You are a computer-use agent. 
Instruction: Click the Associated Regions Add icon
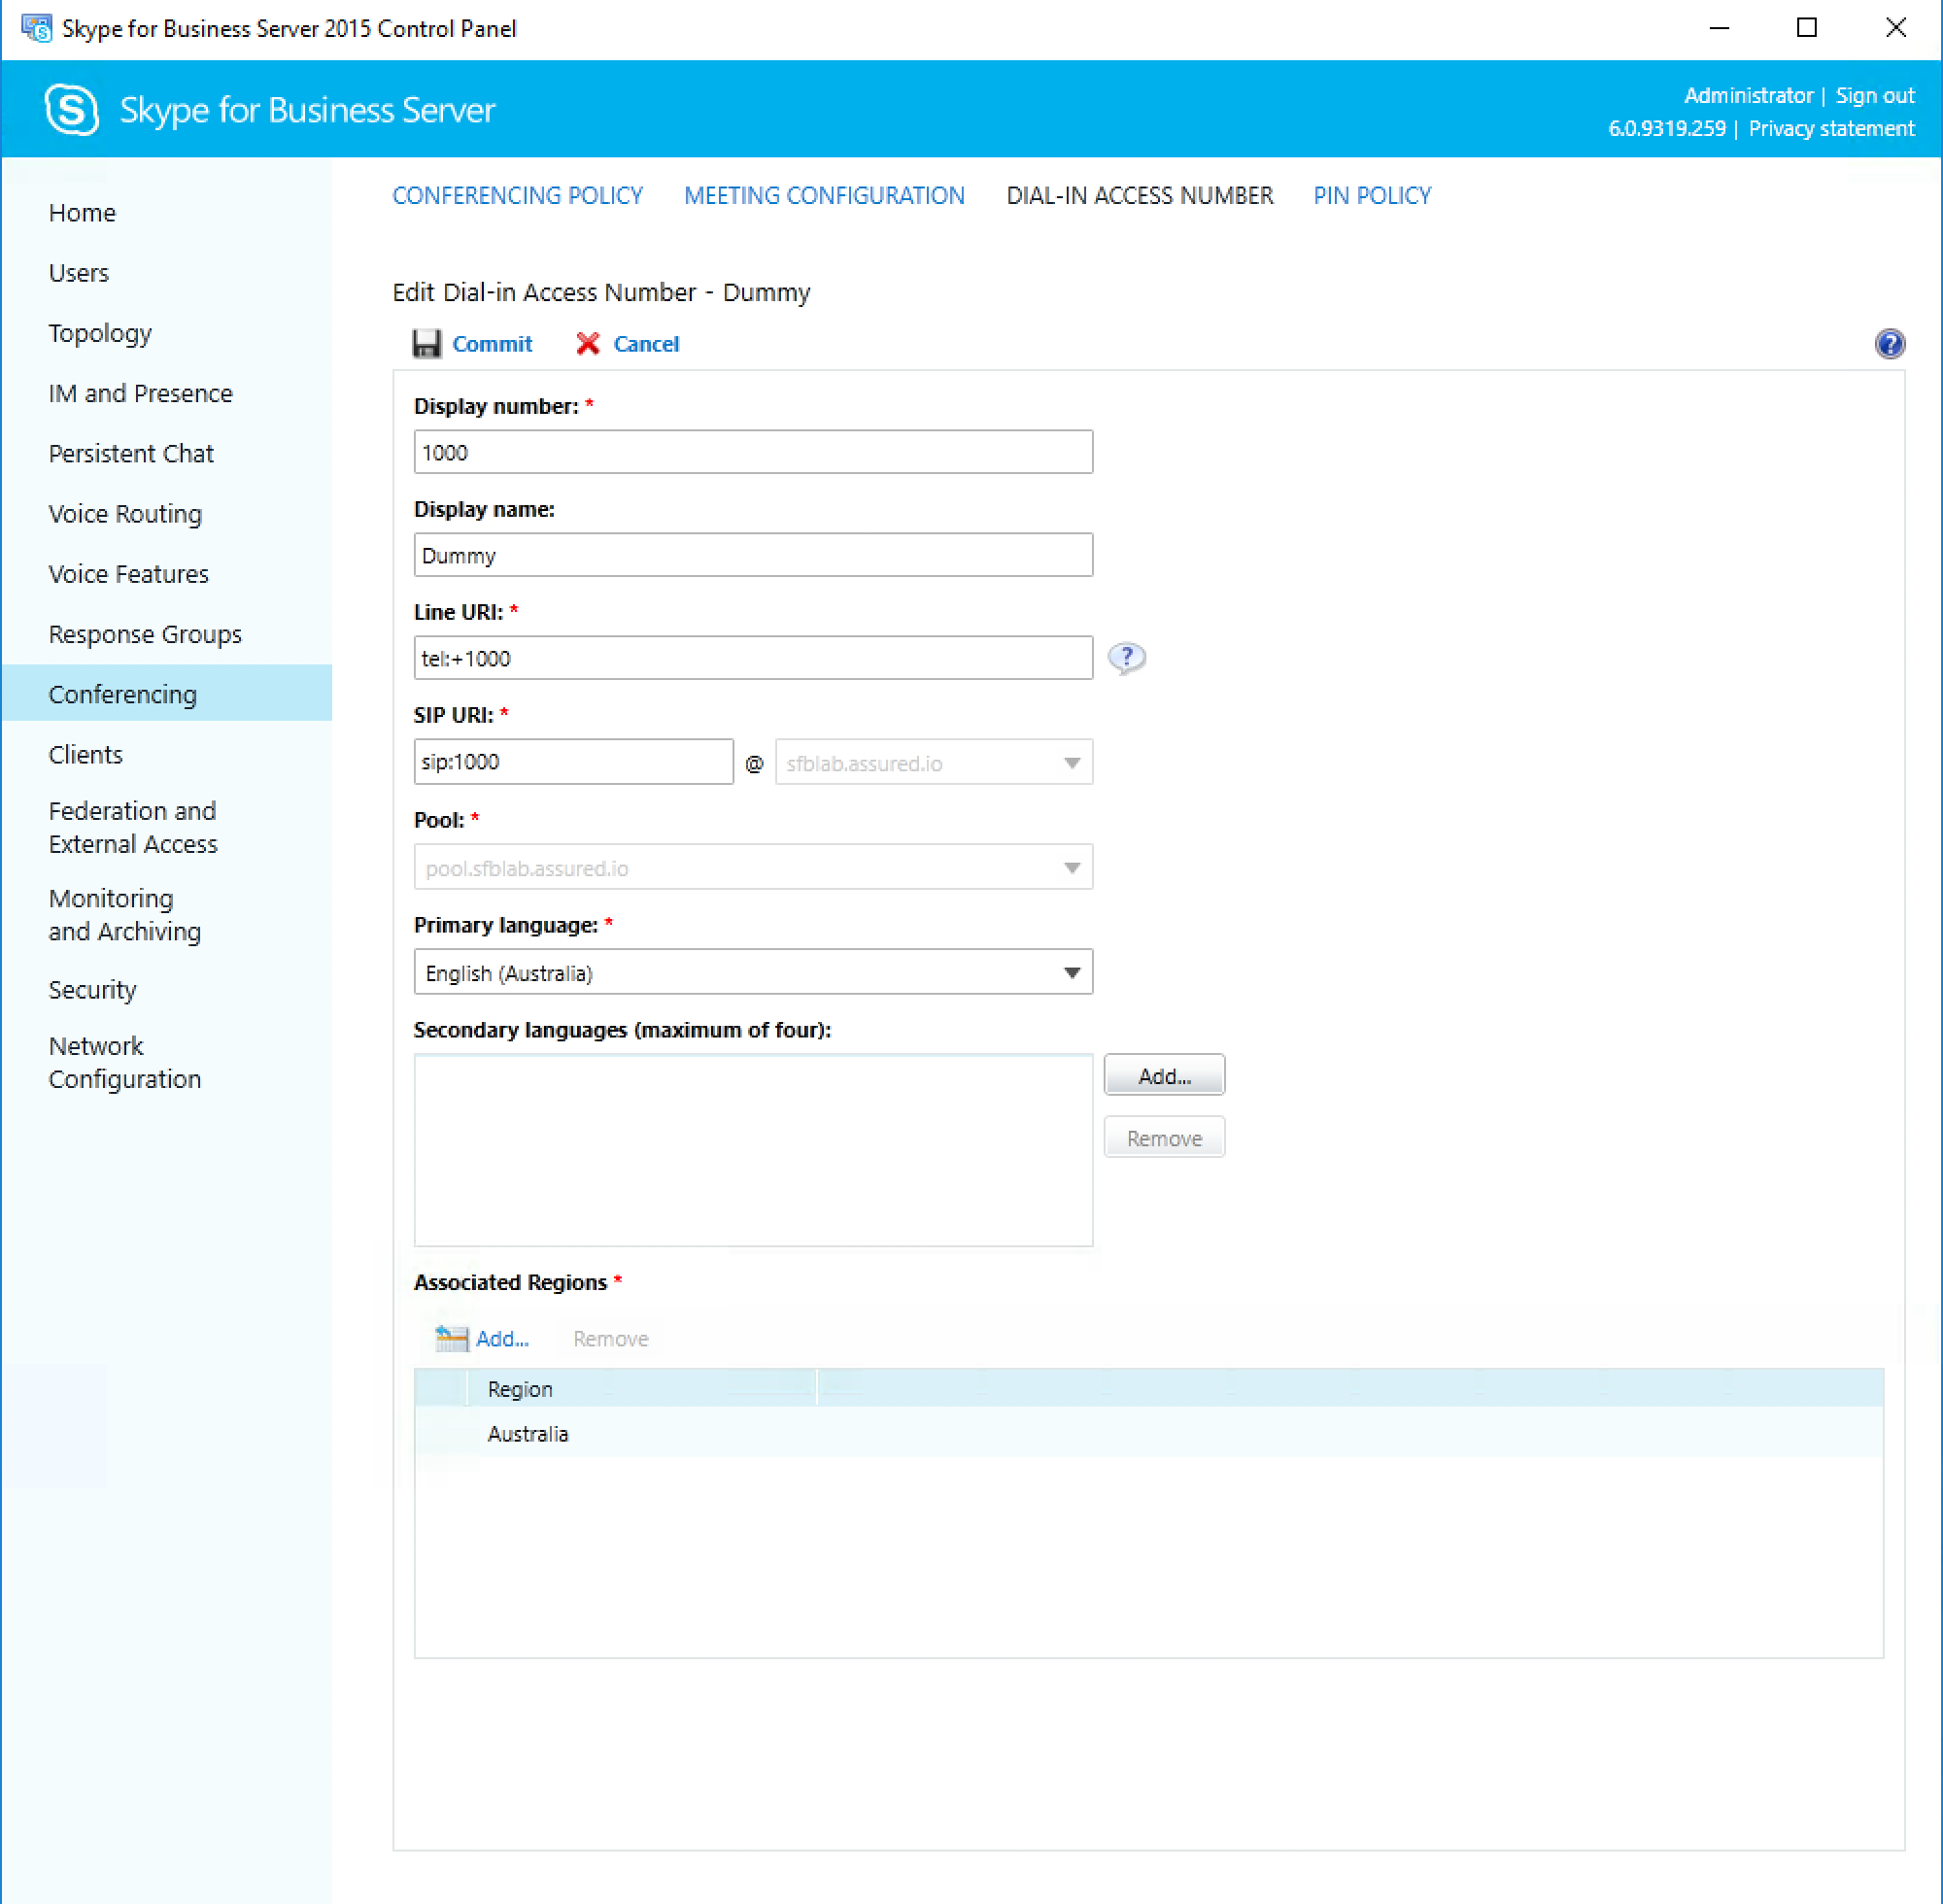point(451,1338)
